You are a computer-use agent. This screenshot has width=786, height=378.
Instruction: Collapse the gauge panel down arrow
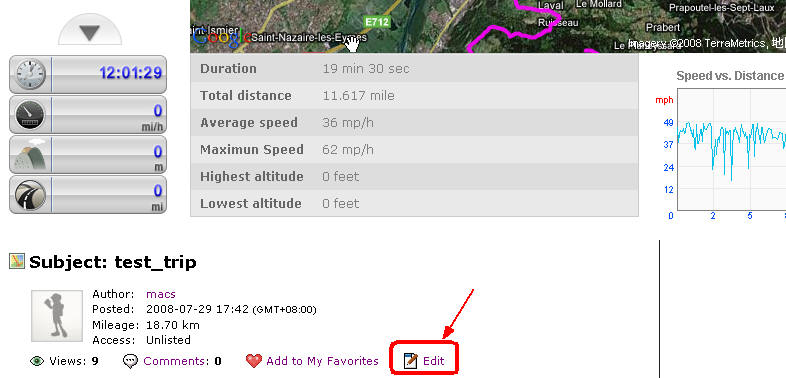click(90, 32)
